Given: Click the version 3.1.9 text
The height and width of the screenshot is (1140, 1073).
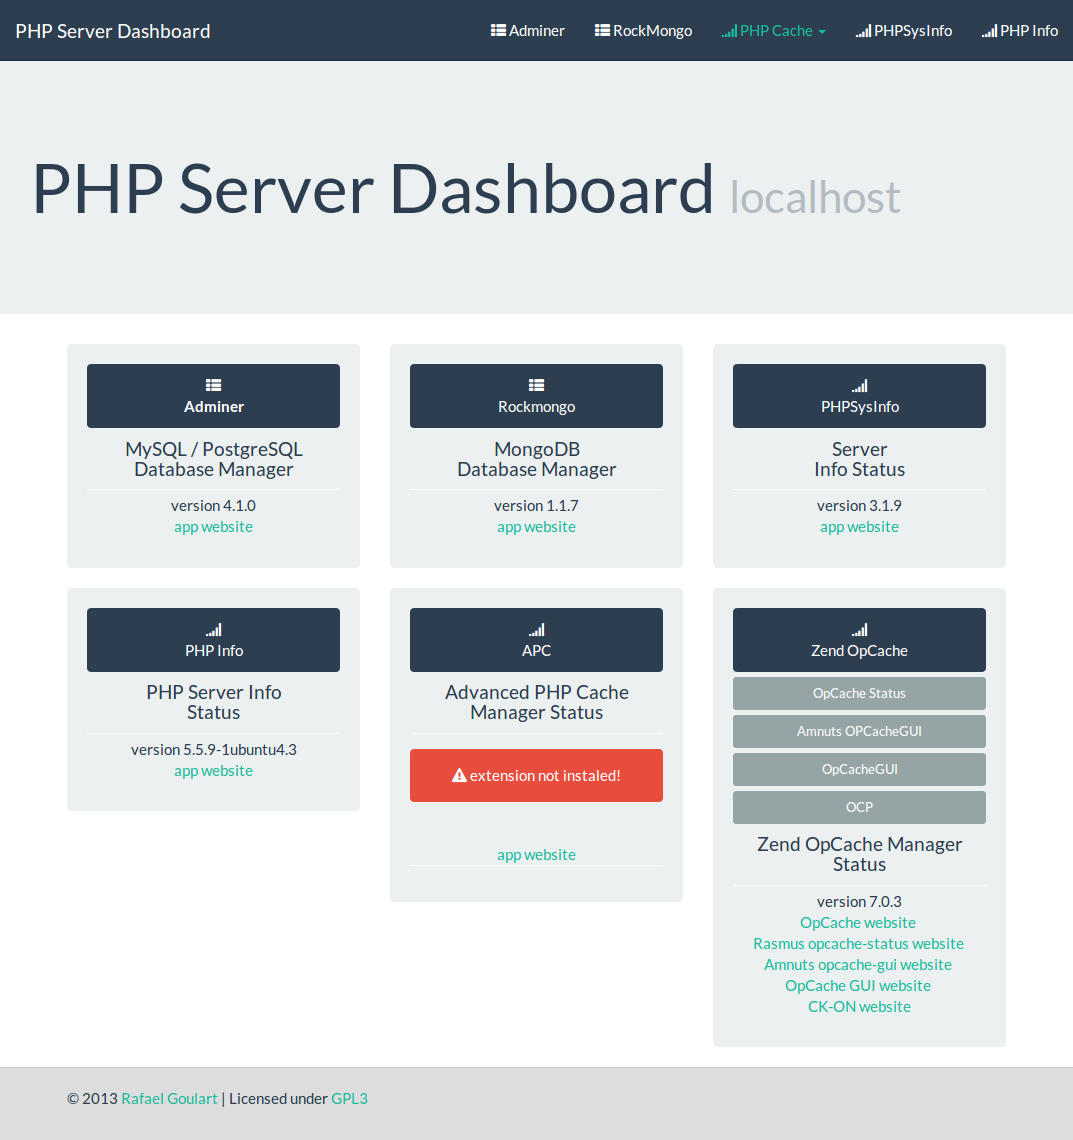Looking at the screenshot, I should tap(859, 505).
